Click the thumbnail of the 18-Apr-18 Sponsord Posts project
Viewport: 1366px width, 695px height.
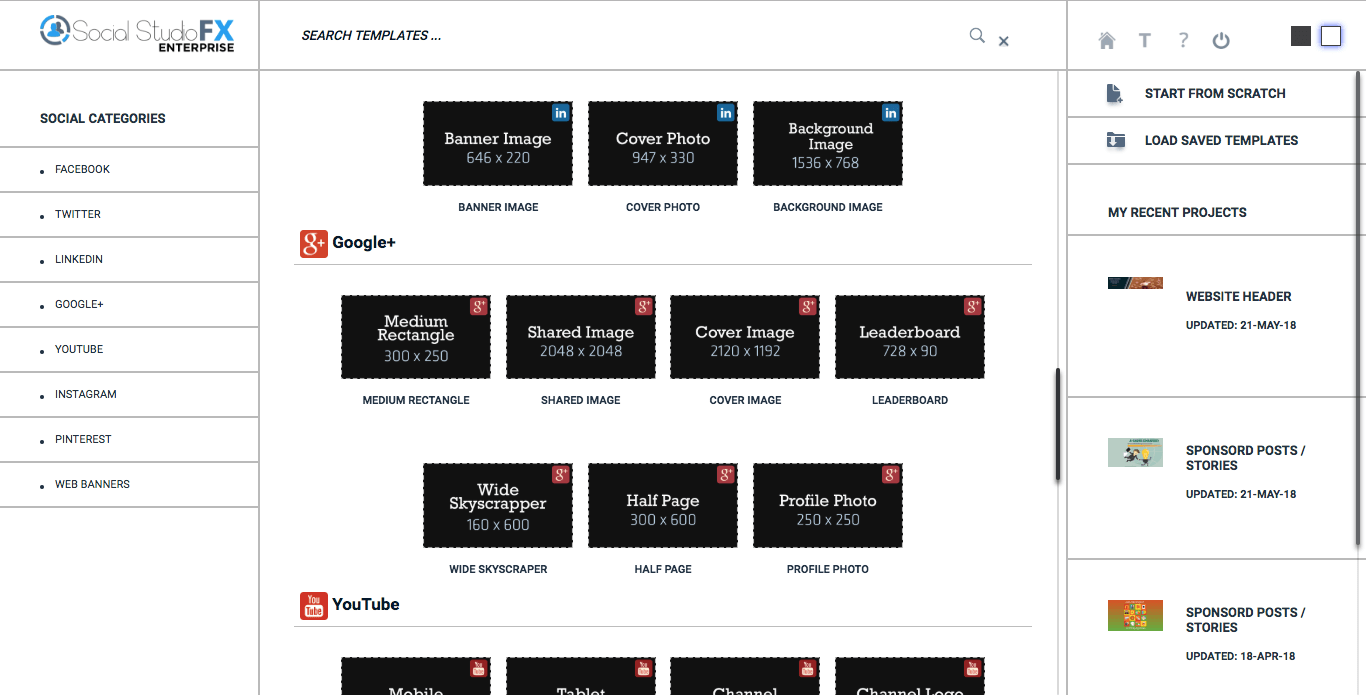pos(1135,615)
